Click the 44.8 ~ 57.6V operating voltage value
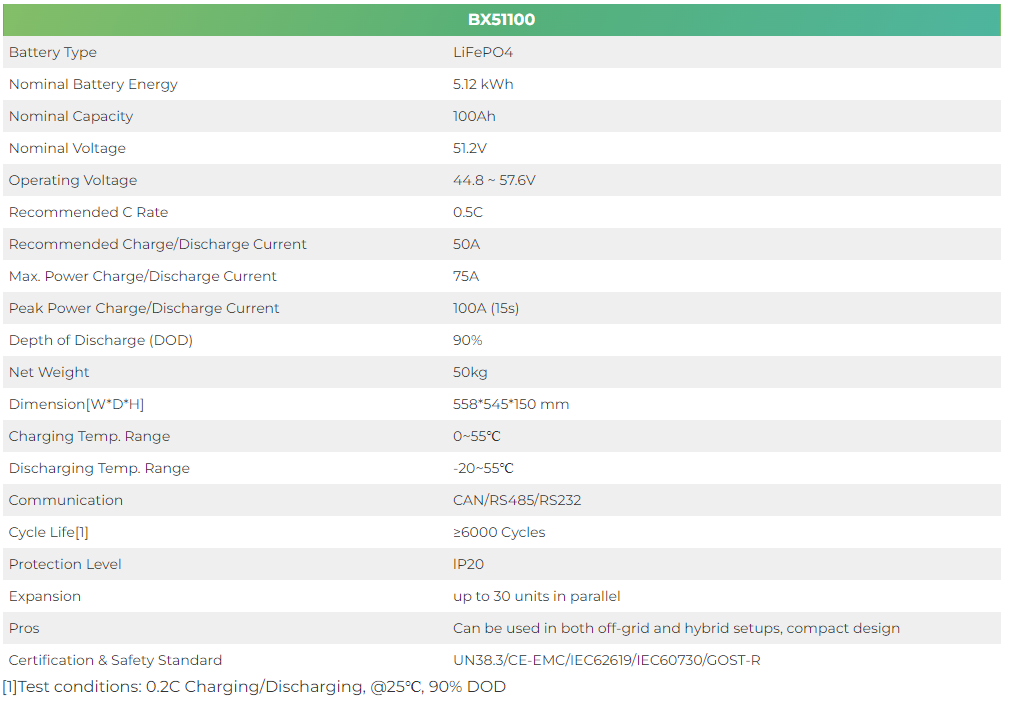Screen dimensions: 1010x714 coord(494,180)
